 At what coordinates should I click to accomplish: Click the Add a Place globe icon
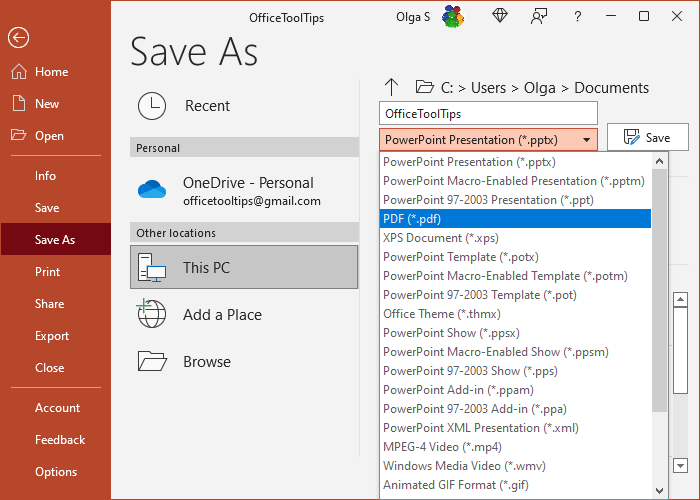(151, 313)
